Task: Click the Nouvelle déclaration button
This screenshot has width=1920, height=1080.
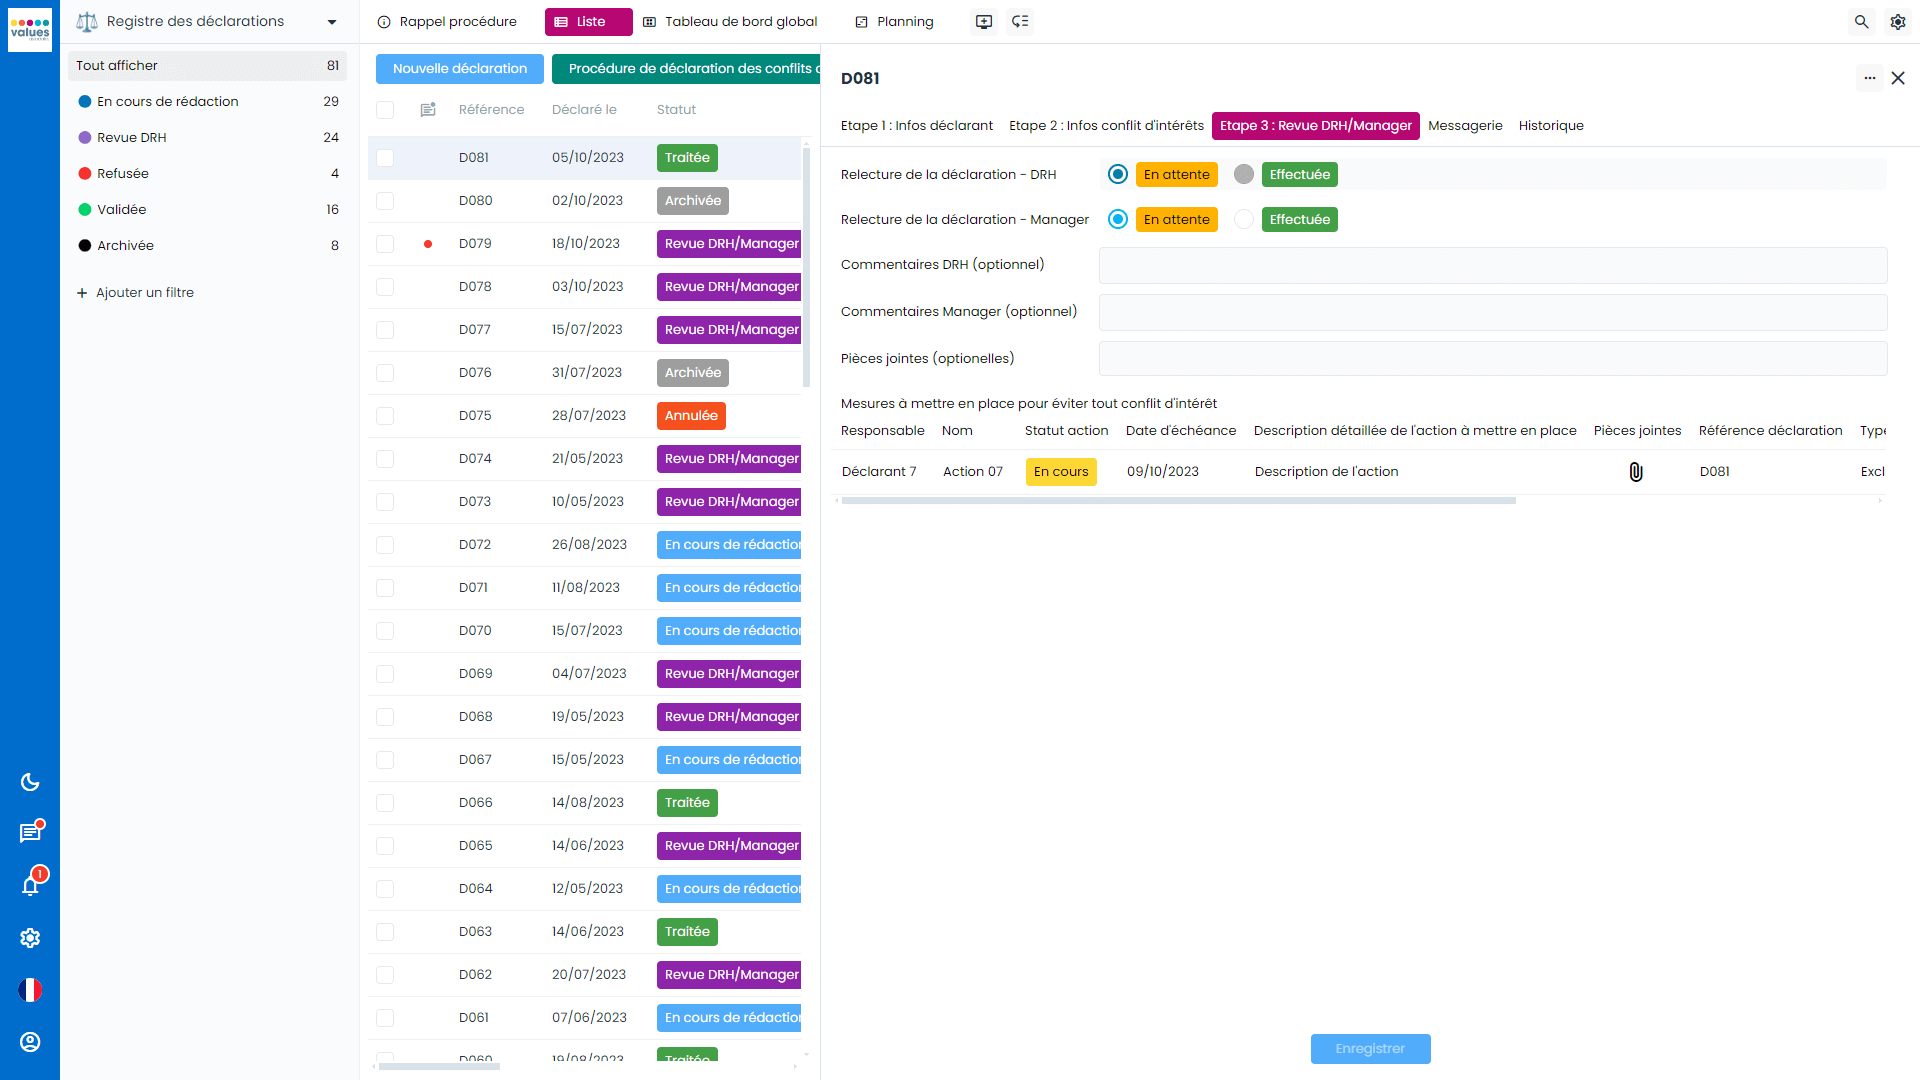Action: (x=459, y=68)
